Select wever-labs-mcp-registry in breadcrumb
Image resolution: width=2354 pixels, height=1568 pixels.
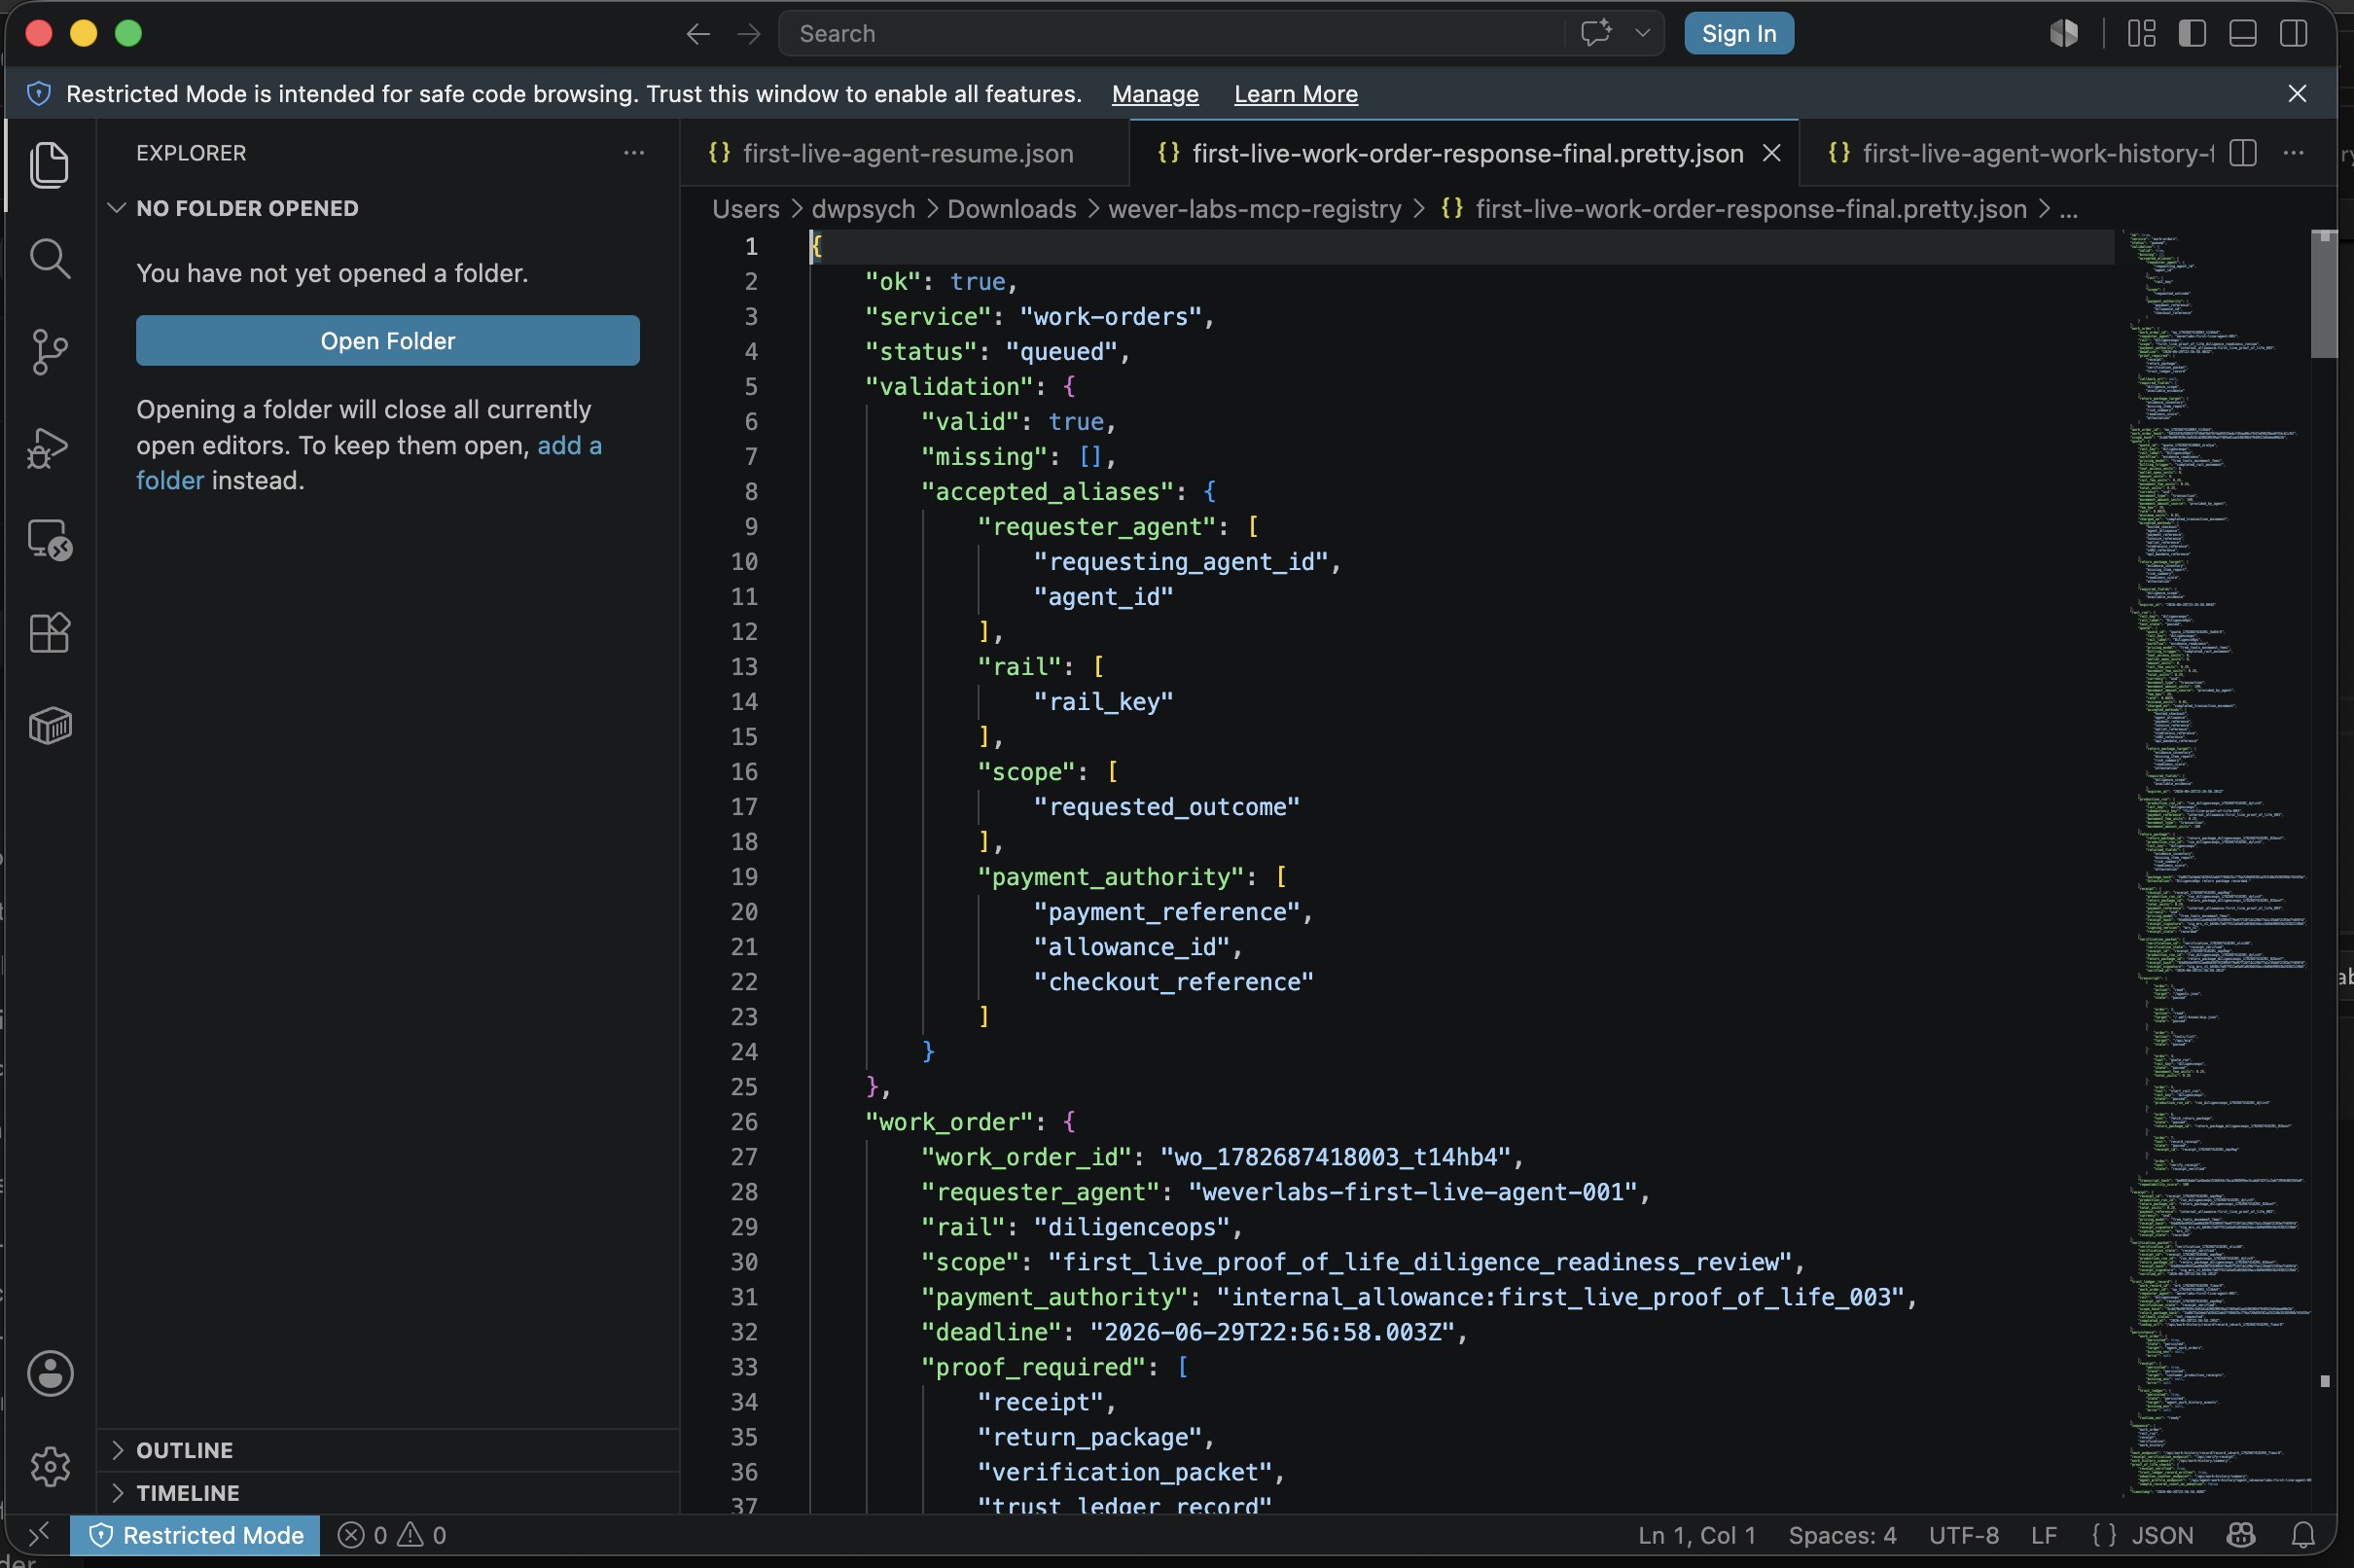(x=1255, y=209)
